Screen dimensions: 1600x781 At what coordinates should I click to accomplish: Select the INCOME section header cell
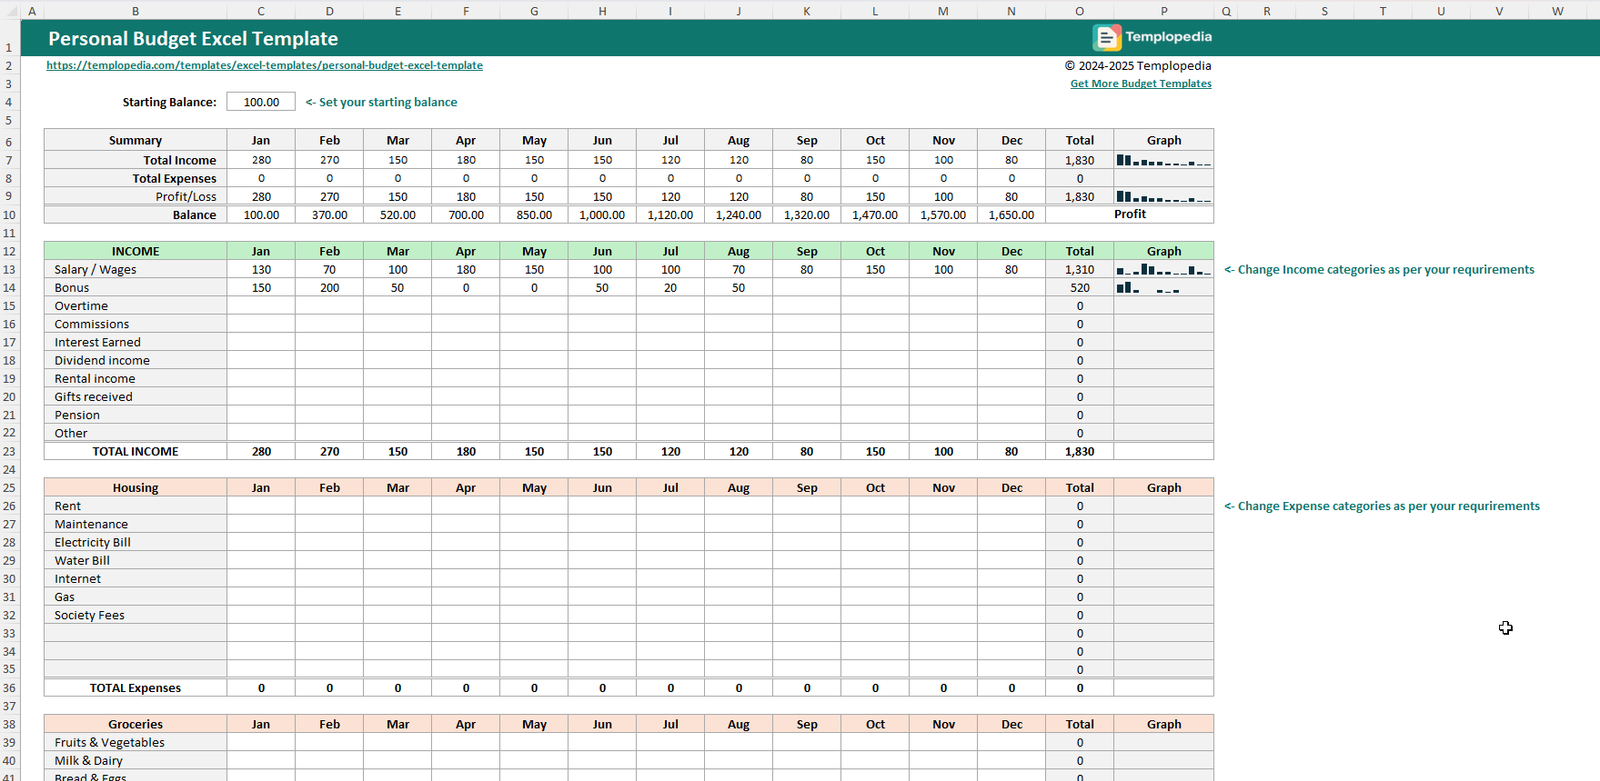click(135, 251)
